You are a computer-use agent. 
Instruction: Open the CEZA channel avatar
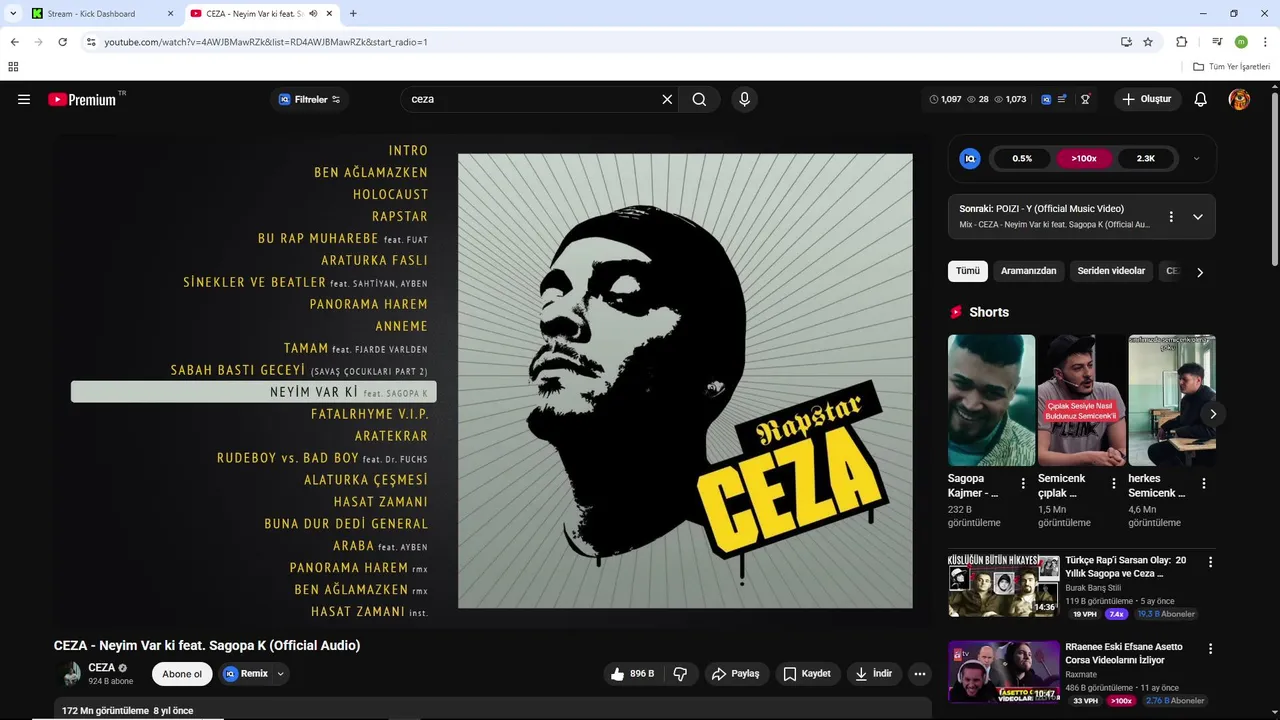tap(70, 674)
